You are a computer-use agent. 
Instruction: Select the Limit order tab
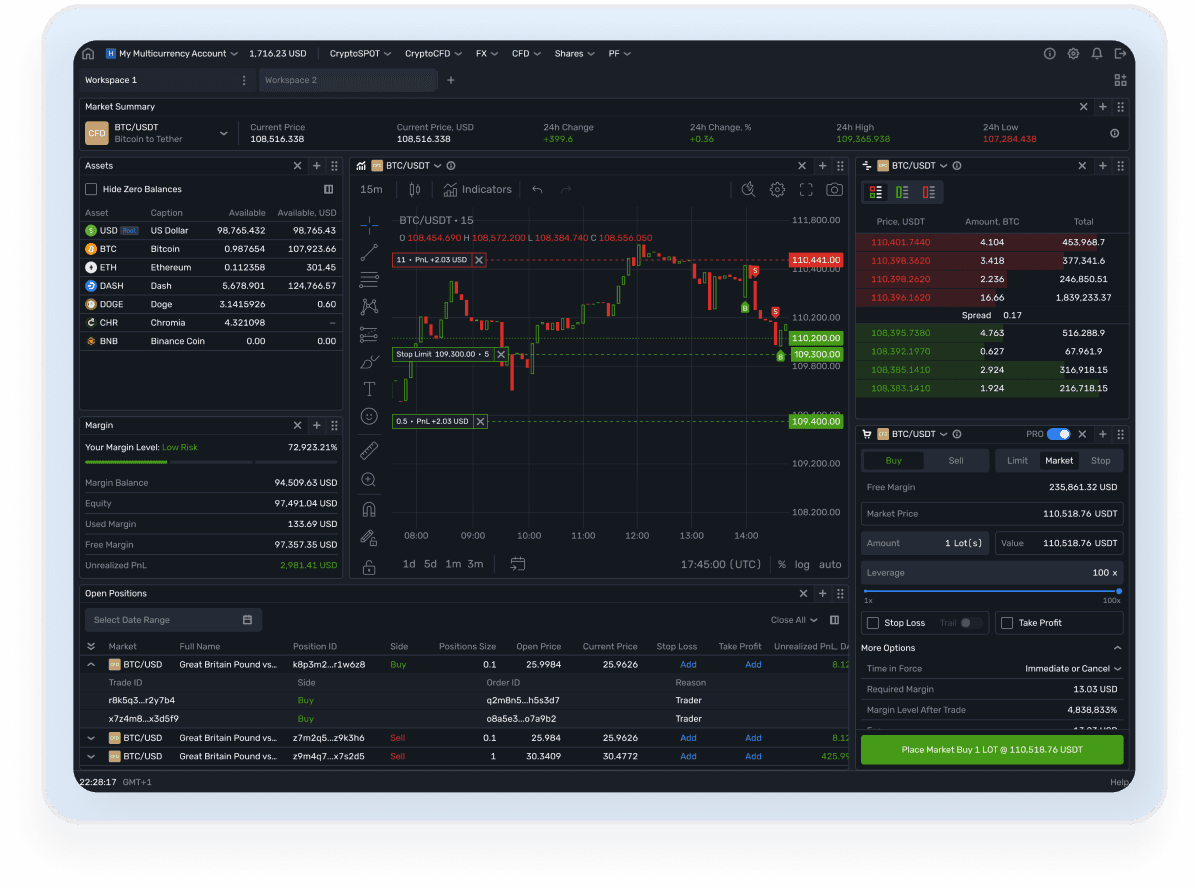(x=1017, y=461)
